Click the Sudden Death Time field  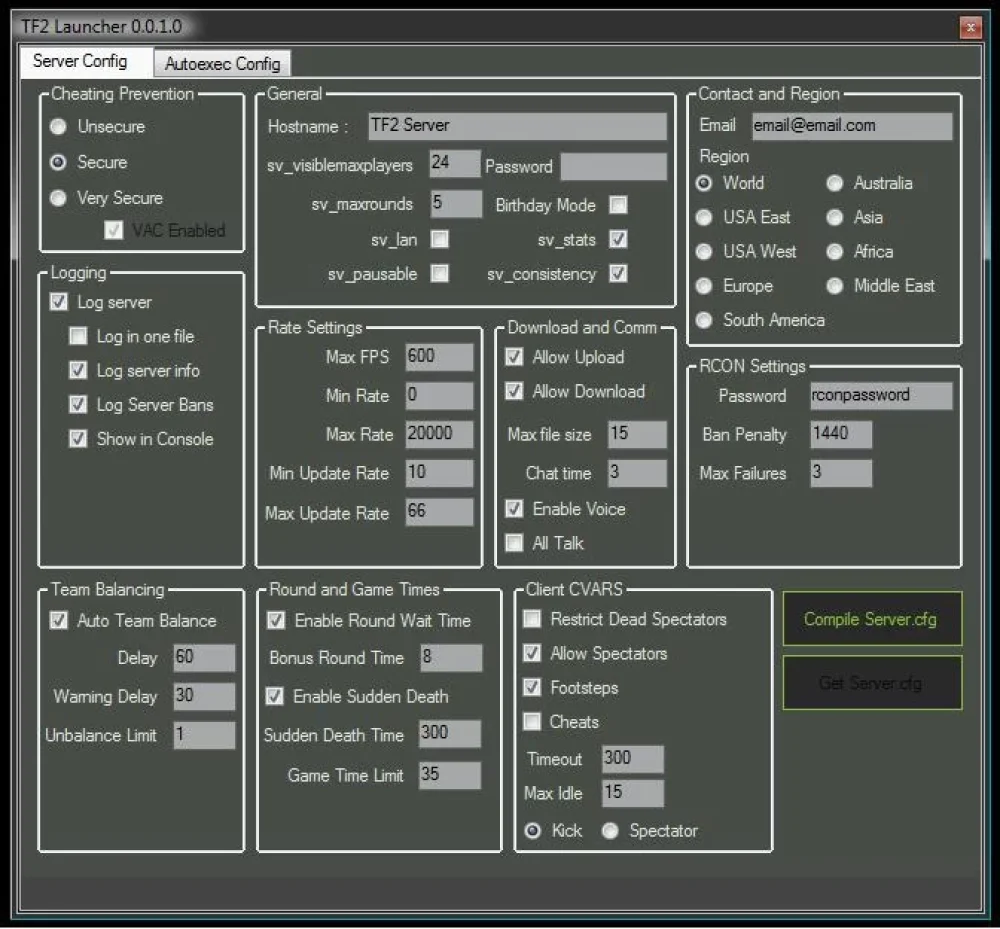click(x=450, y=734)
